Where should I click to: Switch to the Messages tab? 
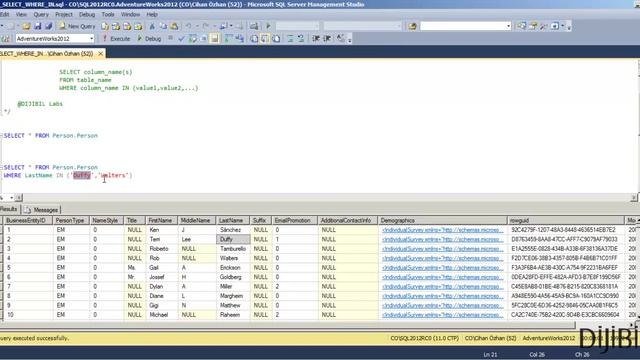pyautogui.click(x=41, y=210)
